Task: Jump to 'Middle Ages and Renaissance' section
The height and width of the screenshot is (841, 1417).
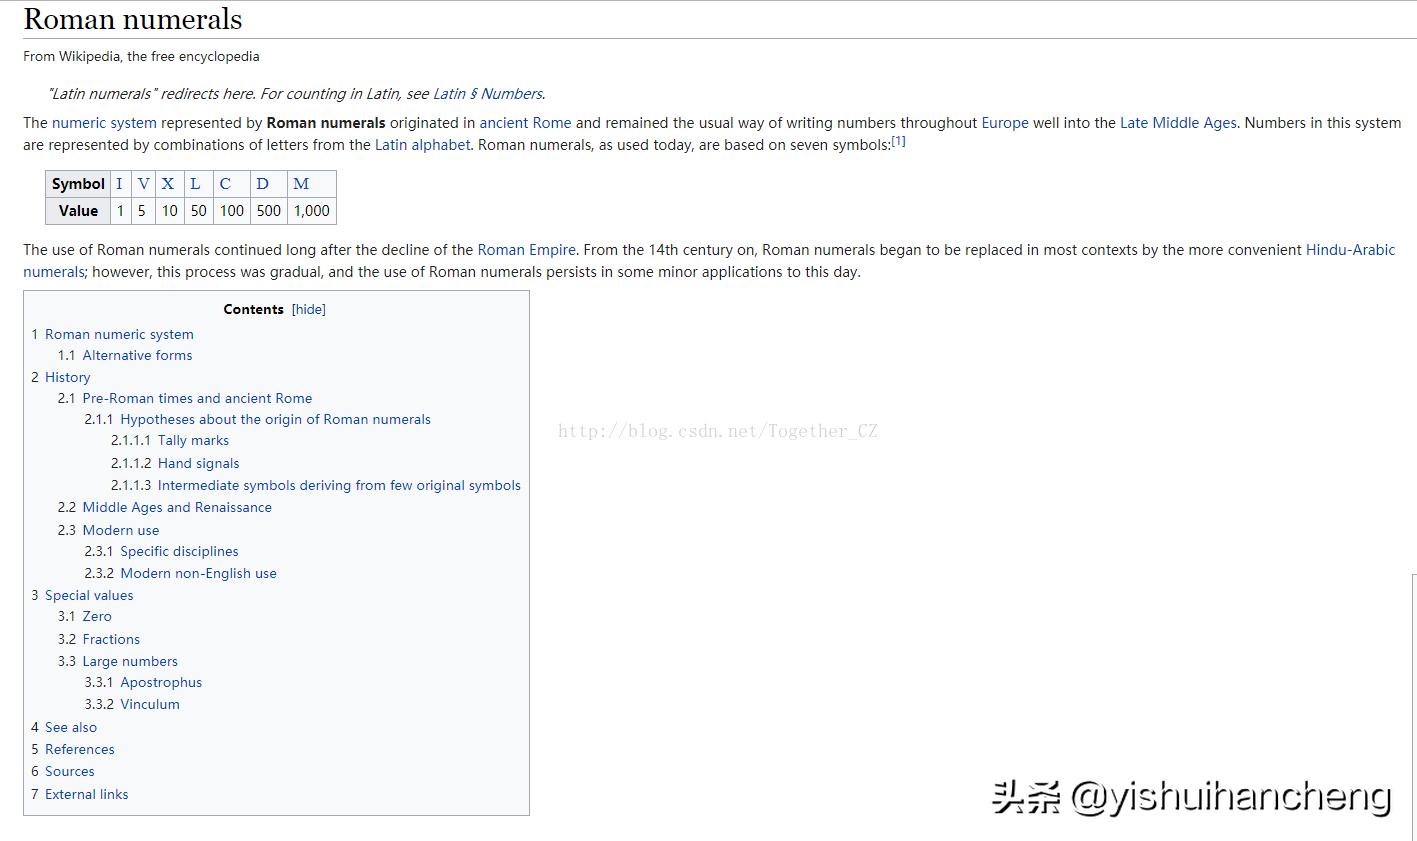Action: click(177, 507)
